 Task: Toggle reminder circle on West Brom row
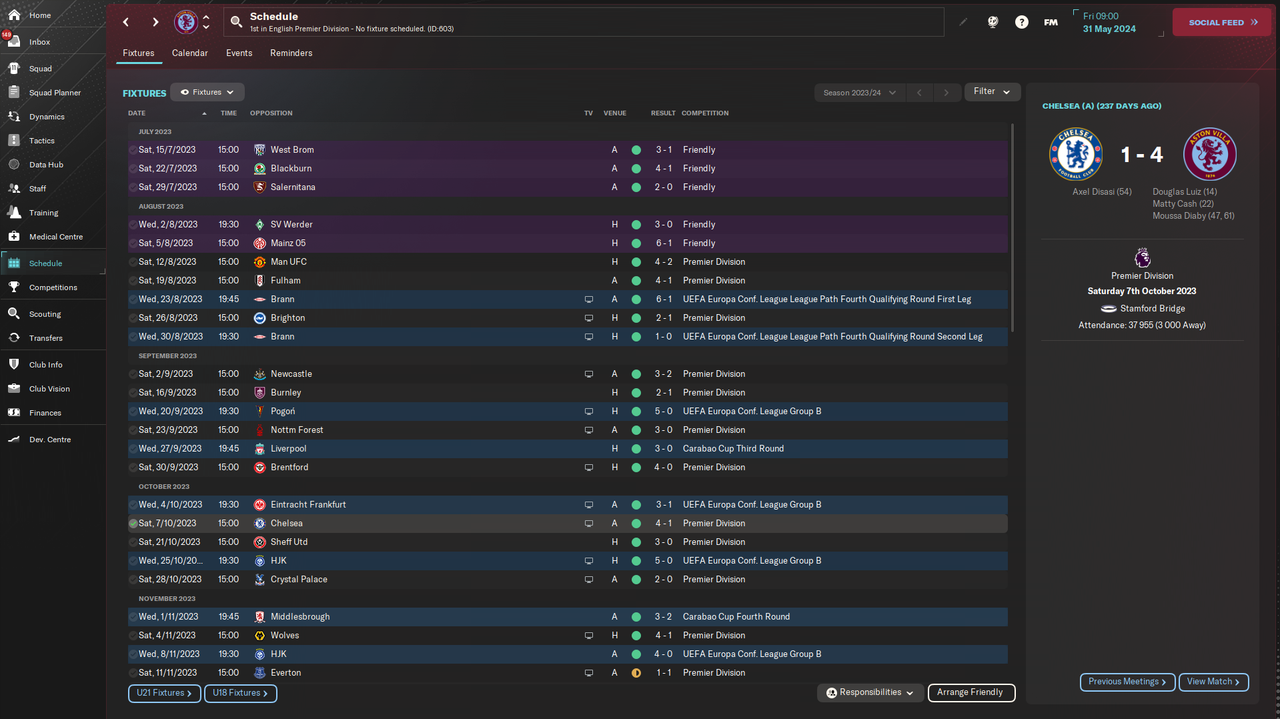click(x=133, y=150)
